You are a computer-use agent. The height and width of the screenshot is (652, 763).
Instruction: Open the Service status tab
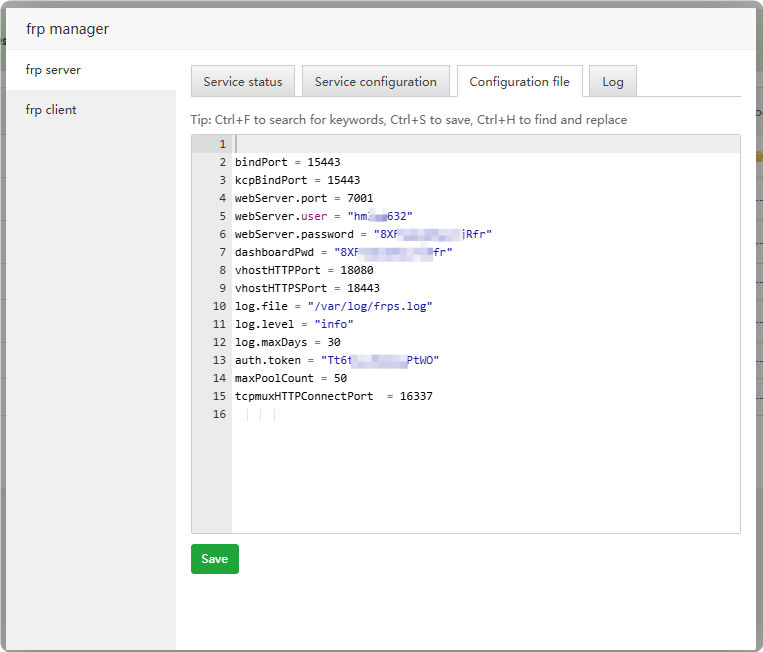pos(243,82)
